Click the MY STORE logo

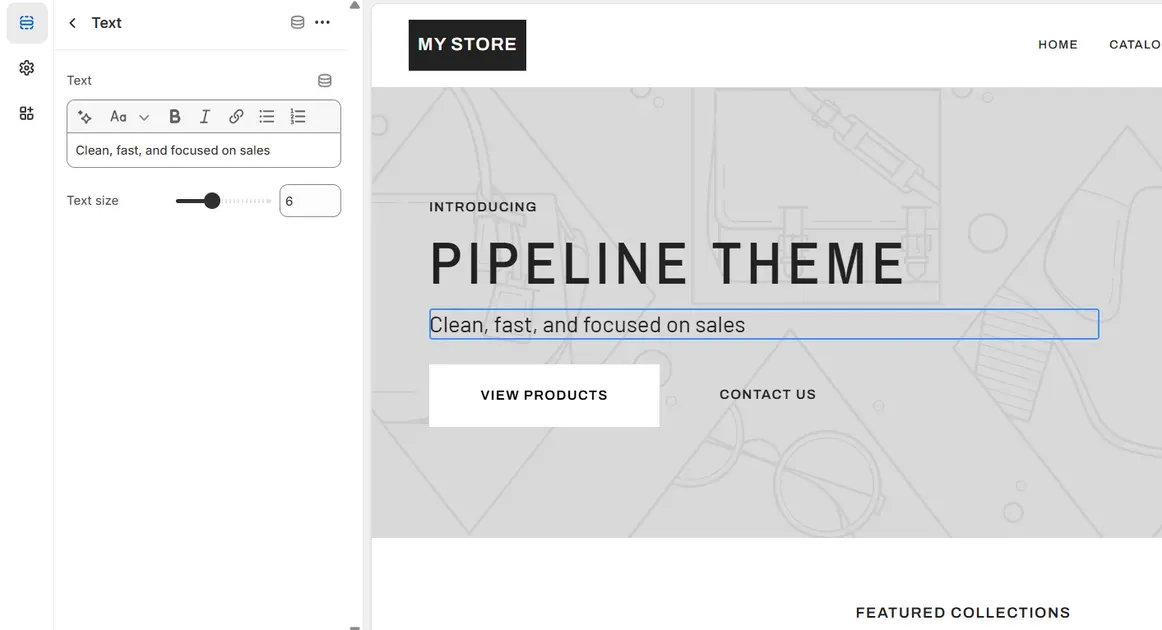click(x=468, y=45)
